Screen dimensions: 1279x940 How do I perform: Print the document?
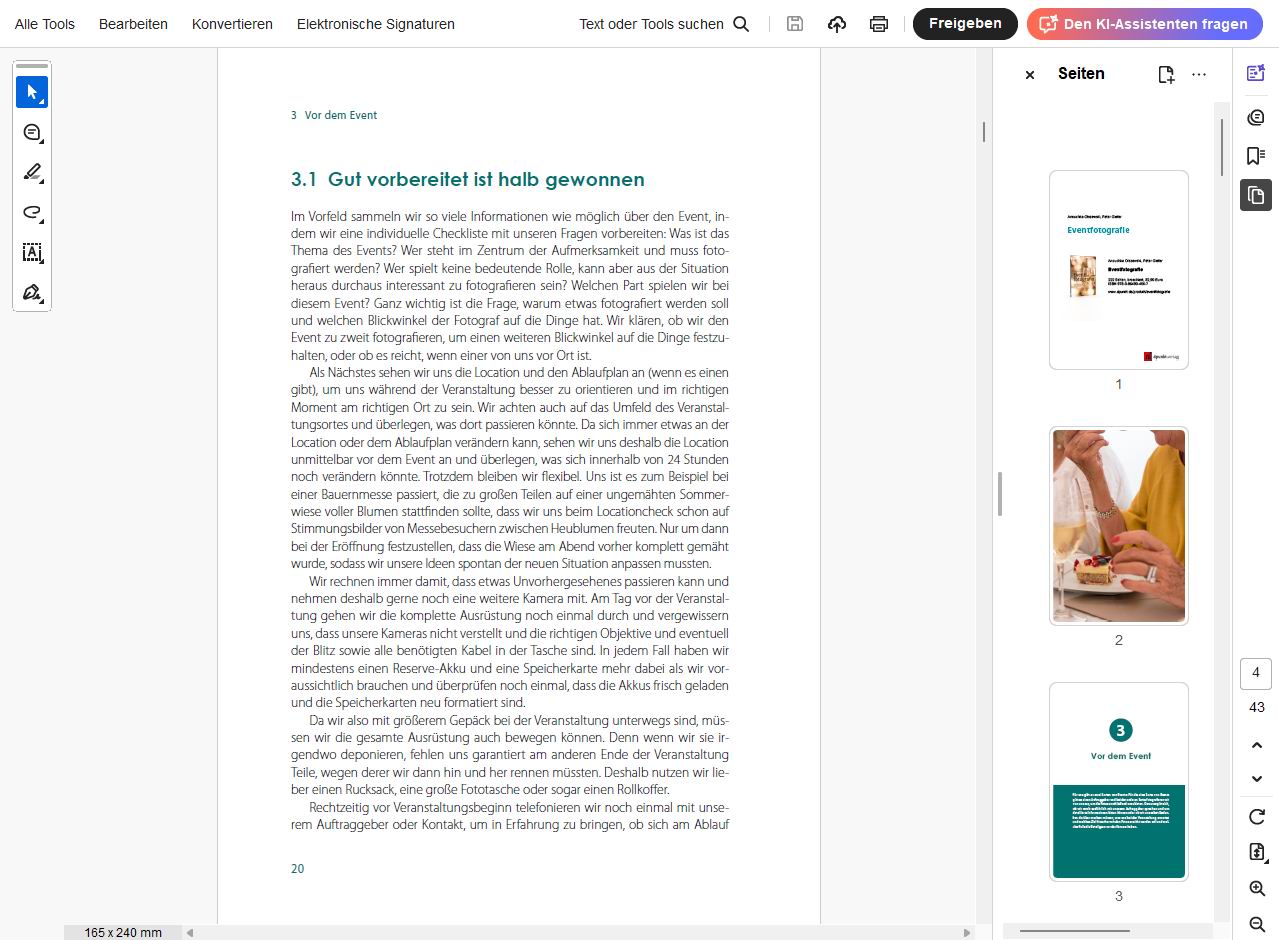point(879,24)
